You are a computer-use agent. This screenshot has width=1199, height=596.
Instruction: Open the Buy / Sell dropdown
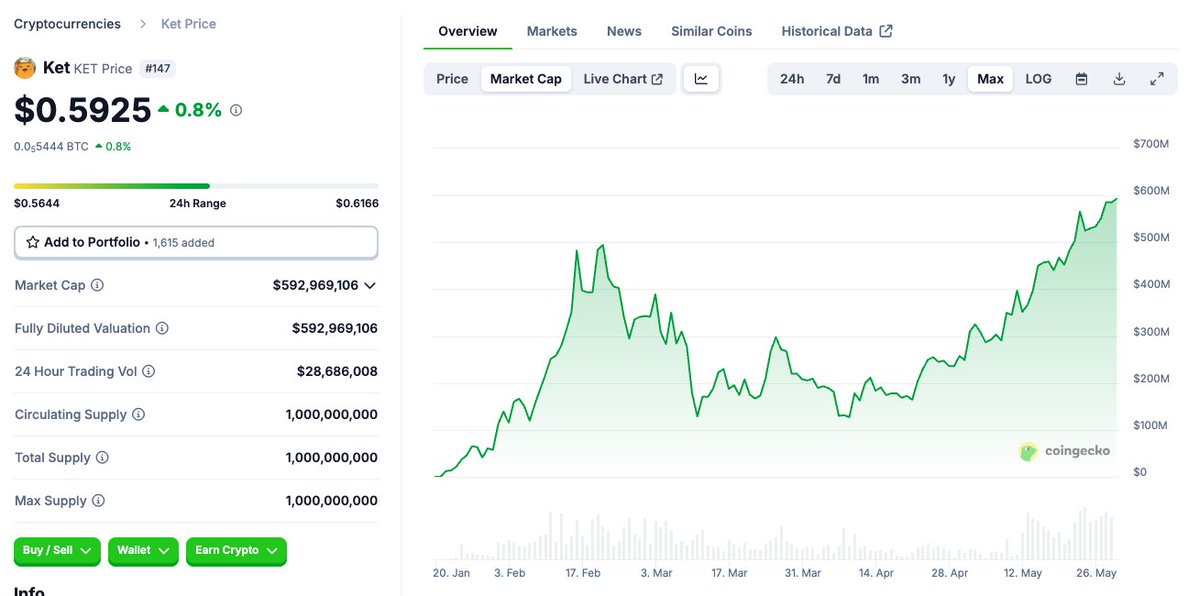pos(57,551)
